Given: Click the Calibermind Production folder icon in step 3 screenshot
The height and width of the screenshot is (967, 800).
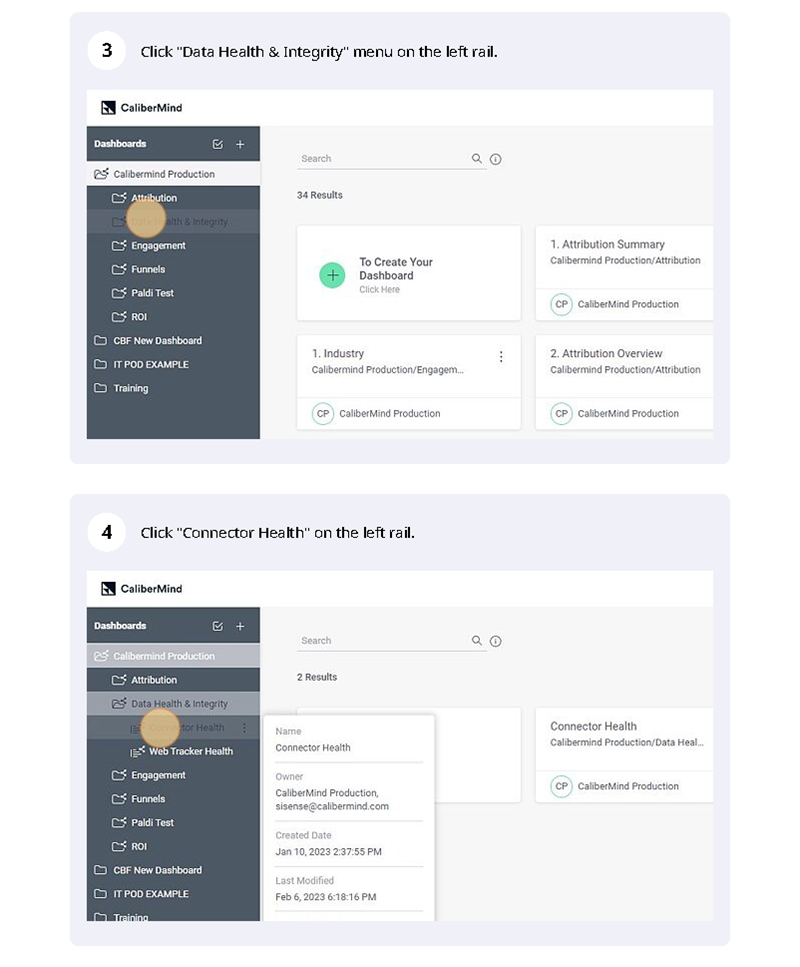Looking at the screenshot, I should [101, 174].
